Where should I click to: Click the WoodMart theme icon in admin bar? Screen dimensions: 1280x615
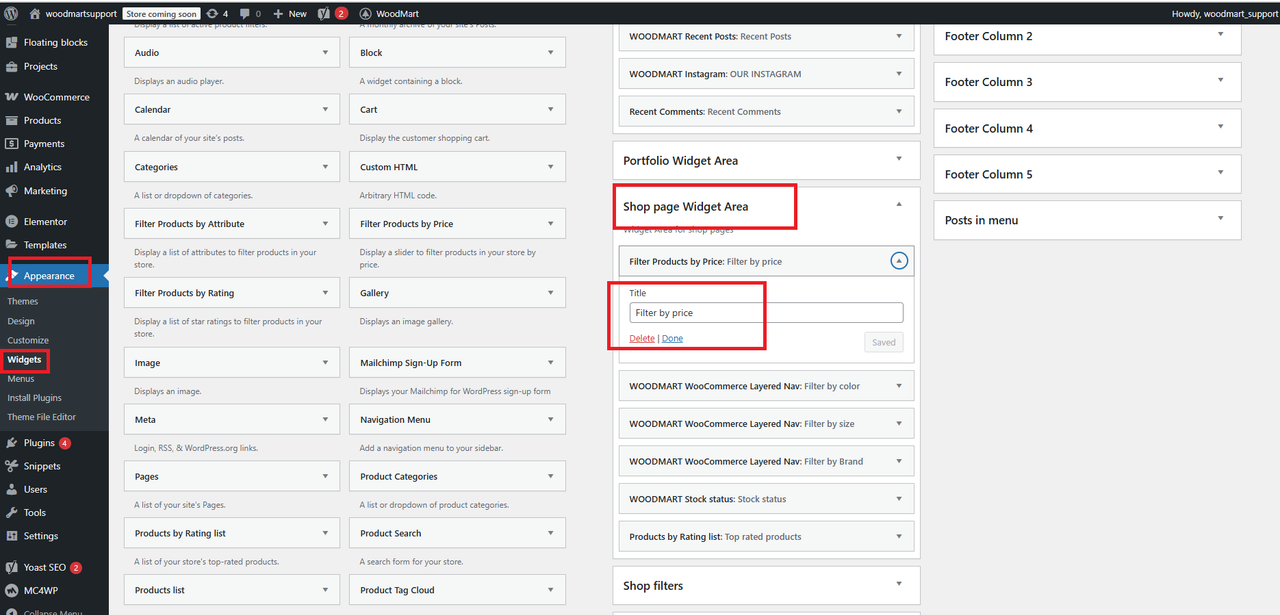tap(365, 14)
